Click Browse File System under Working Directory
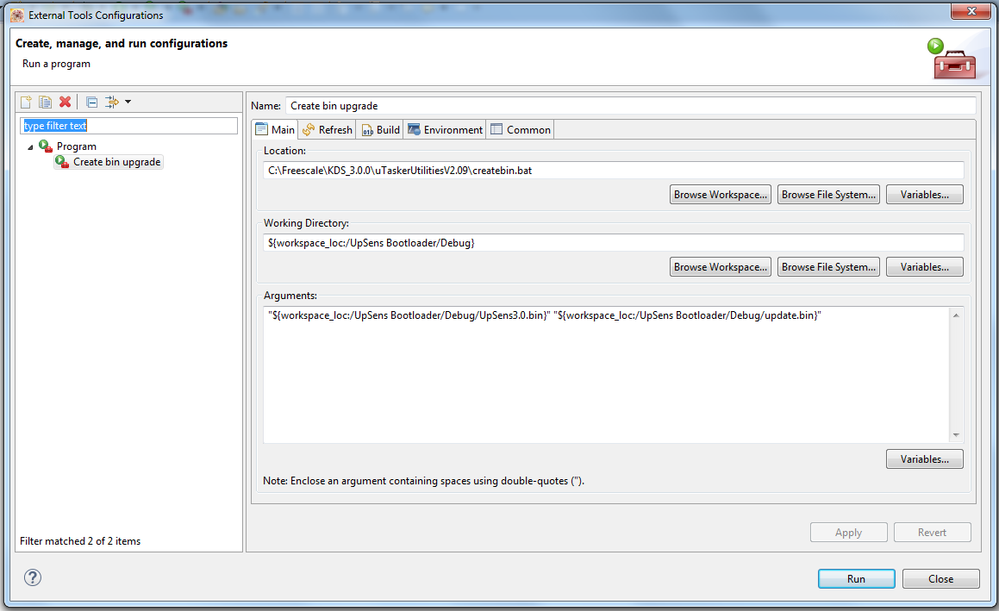Screen dimensions: 999x611 click(x=828, y=267)
